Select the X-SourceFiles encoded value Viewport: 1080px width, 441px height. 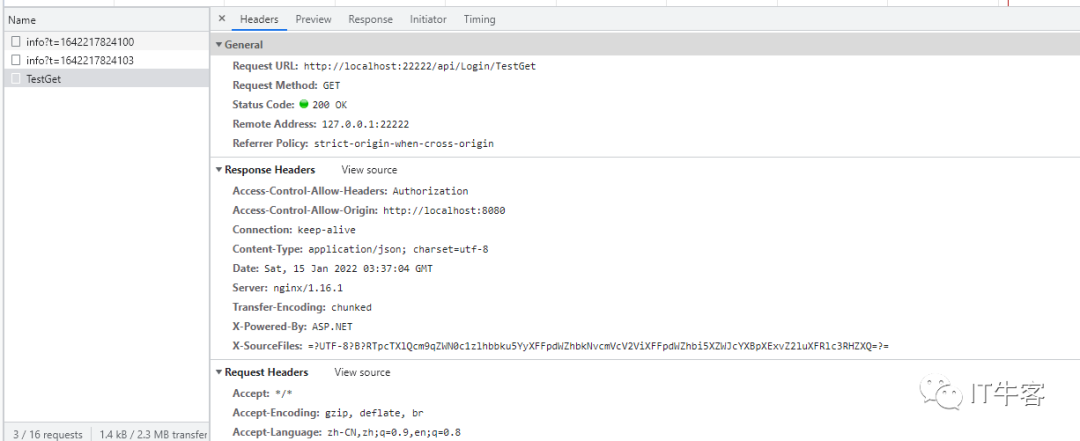[599, 345]
